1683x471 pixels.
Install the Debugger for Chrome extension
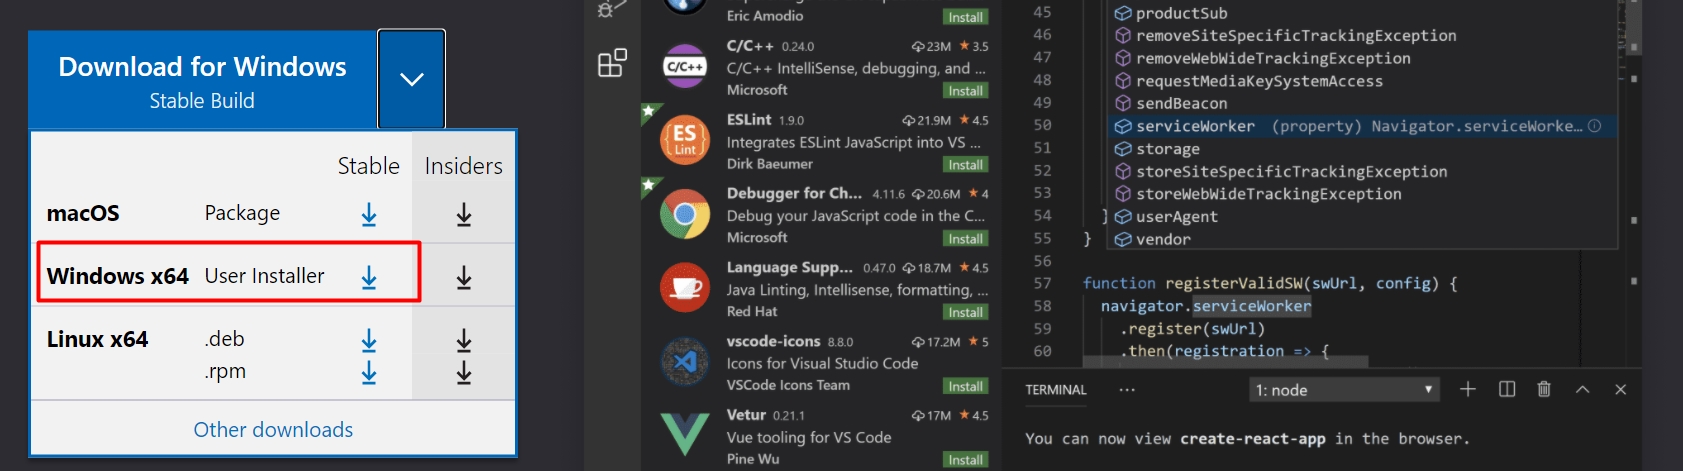pos(965,239)
